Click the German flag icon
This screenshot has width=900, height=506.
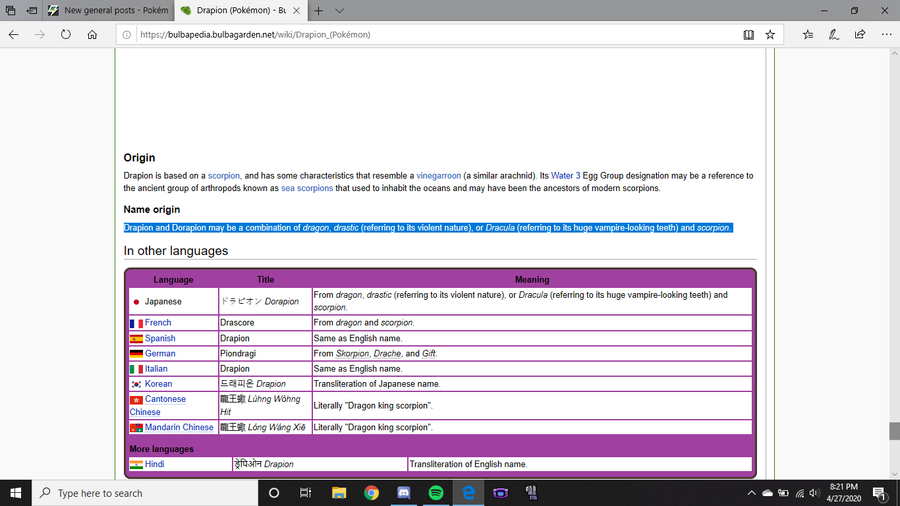[136, 354]
